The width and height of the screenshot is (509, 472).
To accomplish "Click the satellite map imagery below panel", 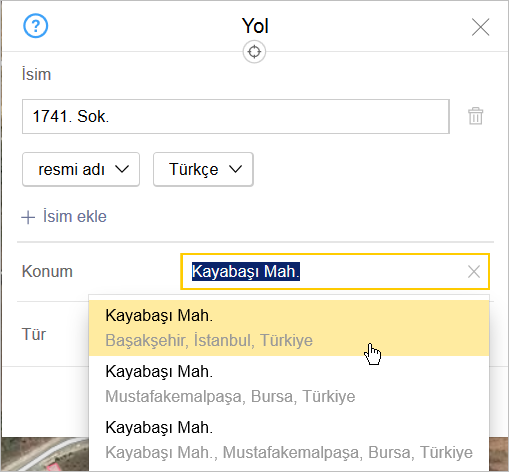I will point(45,454).
